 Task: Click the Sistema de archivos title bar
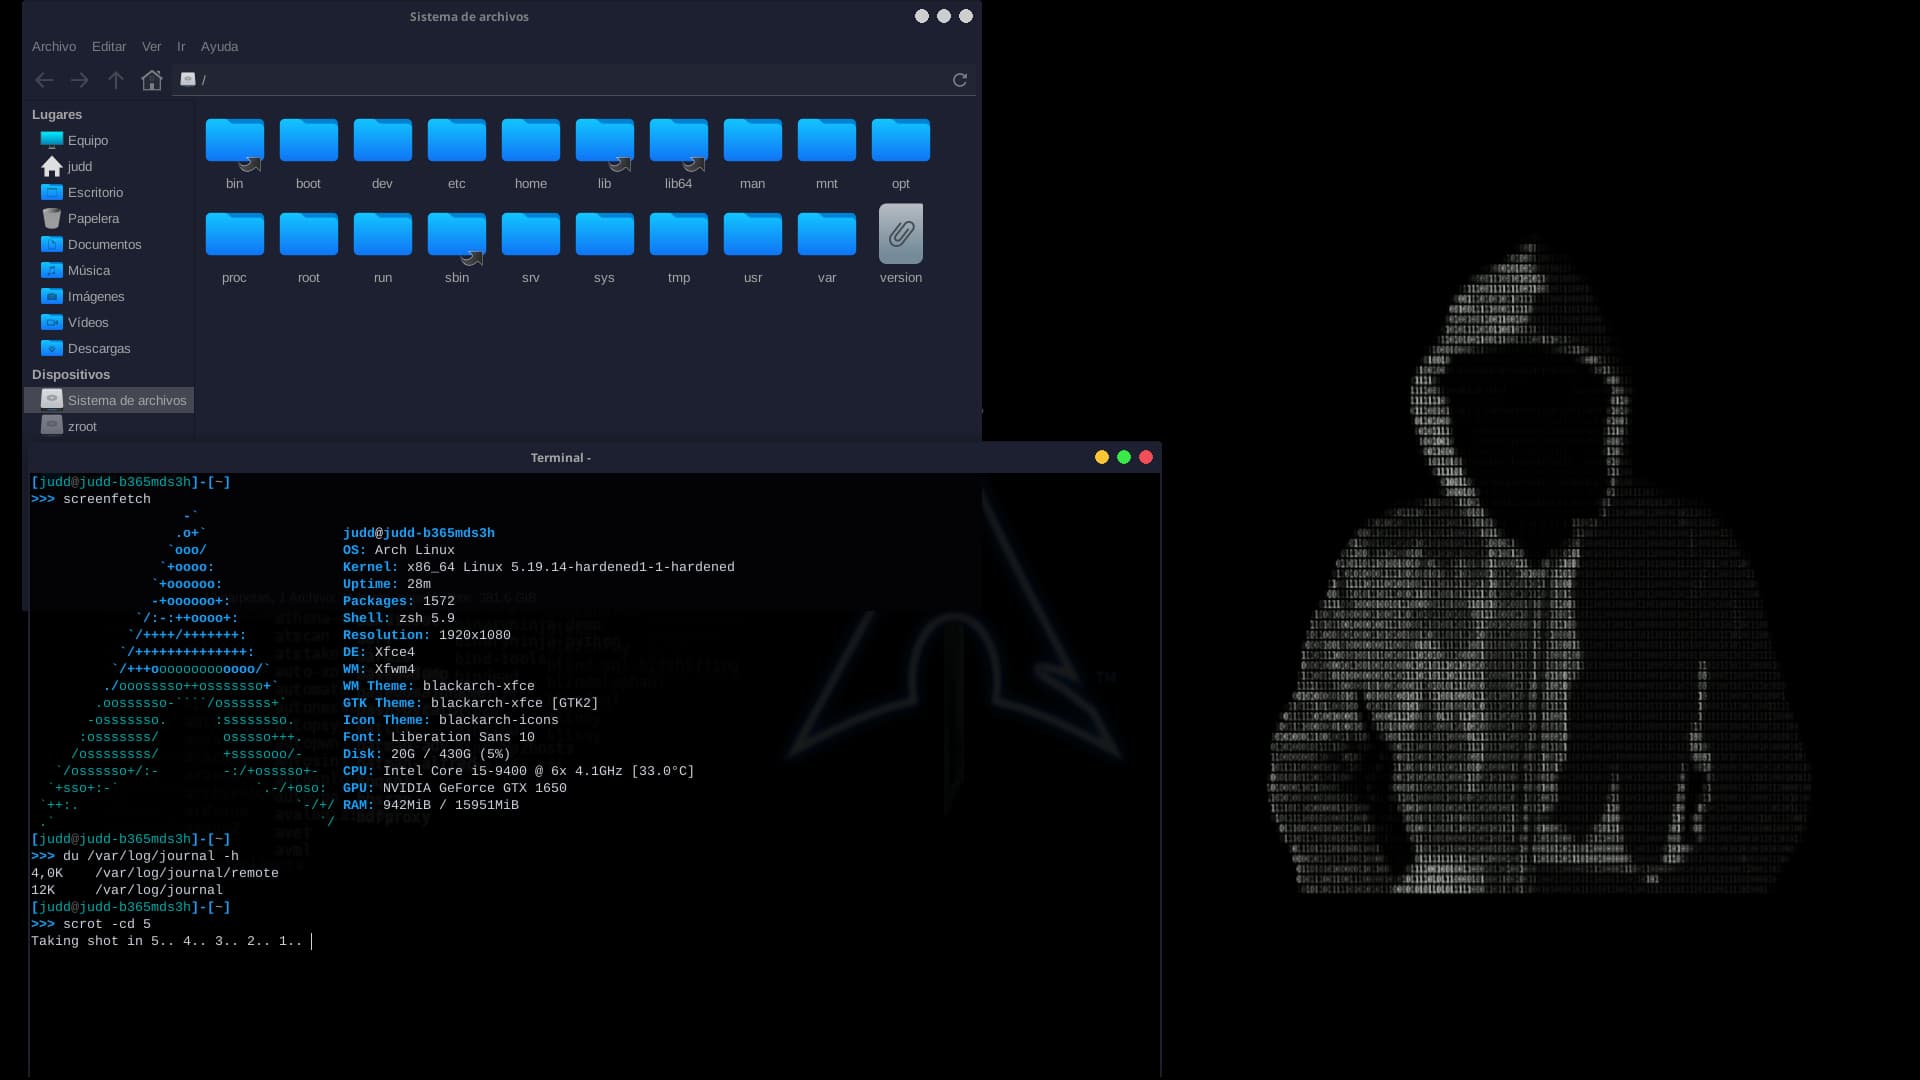click(x=469, y=17)
